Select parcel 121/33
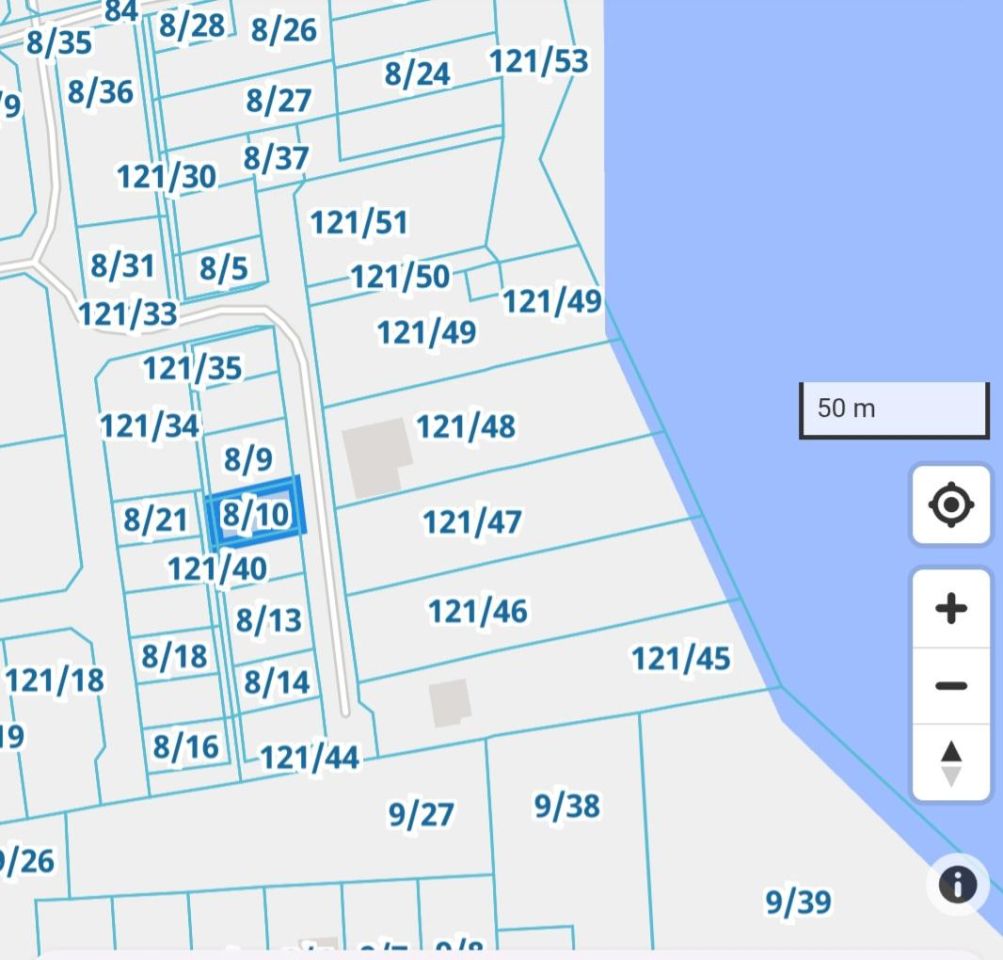This screenshot has height=960, width=1003. pos(127,313)
